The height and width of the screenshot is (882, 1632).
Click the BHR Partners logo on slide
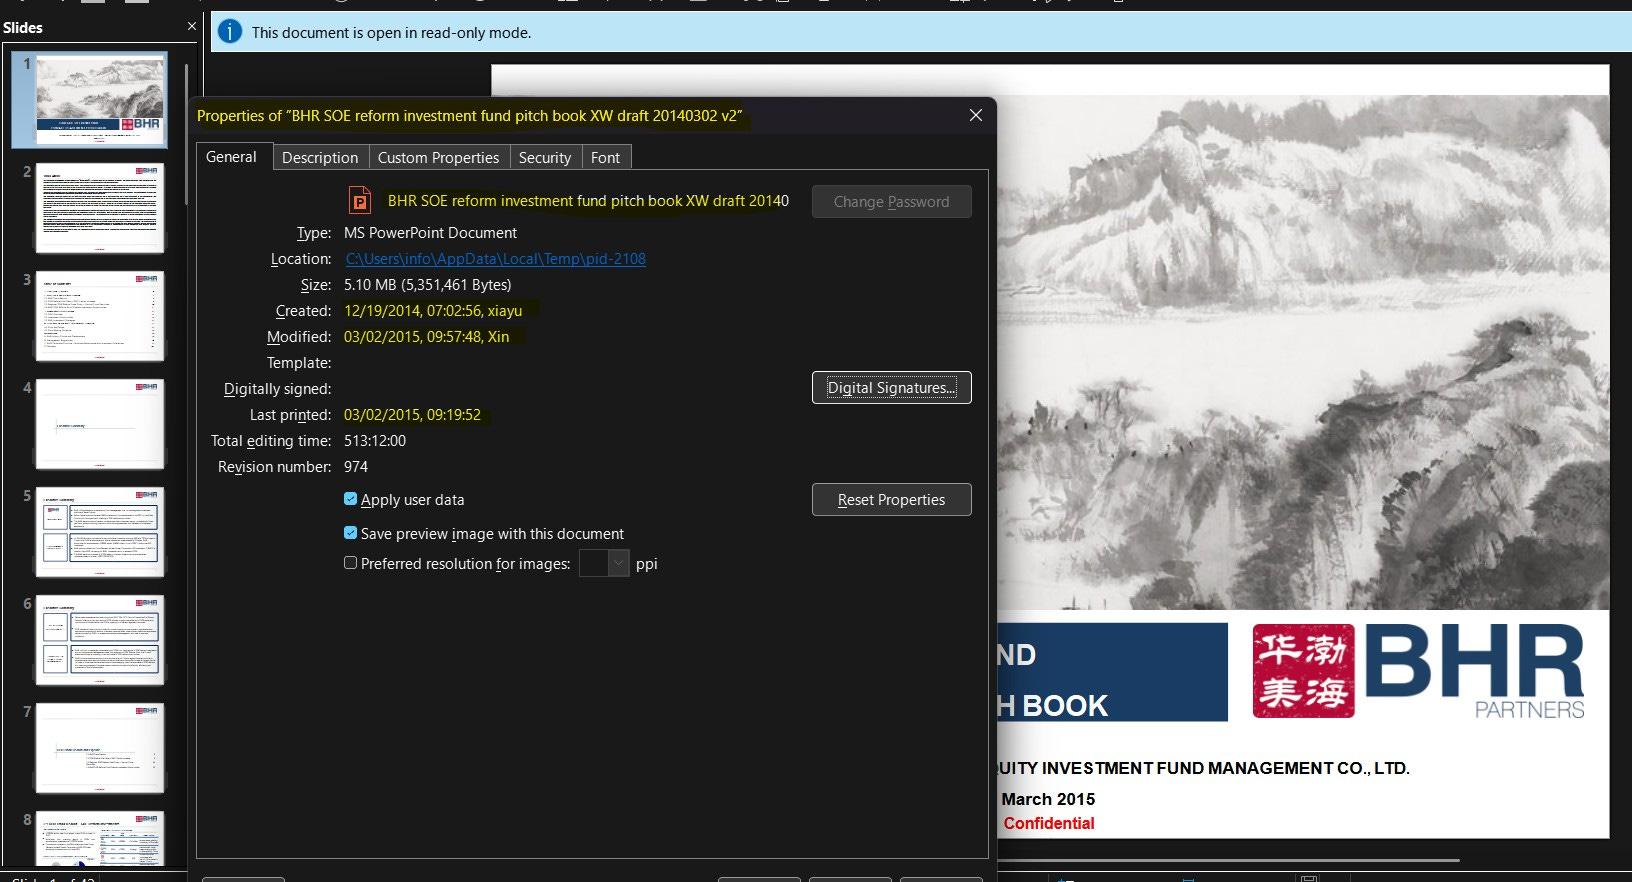click(1418, 671)
